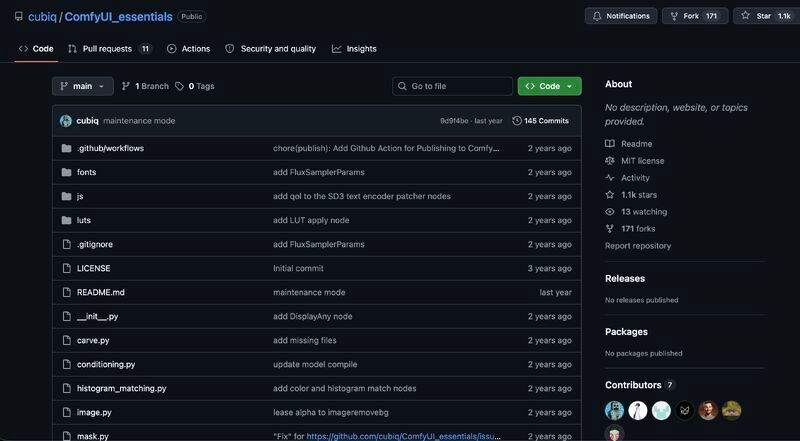Open the ComfyUI_essentials repository link
This screenshot has height=441, width=800.
click(118, 17)
